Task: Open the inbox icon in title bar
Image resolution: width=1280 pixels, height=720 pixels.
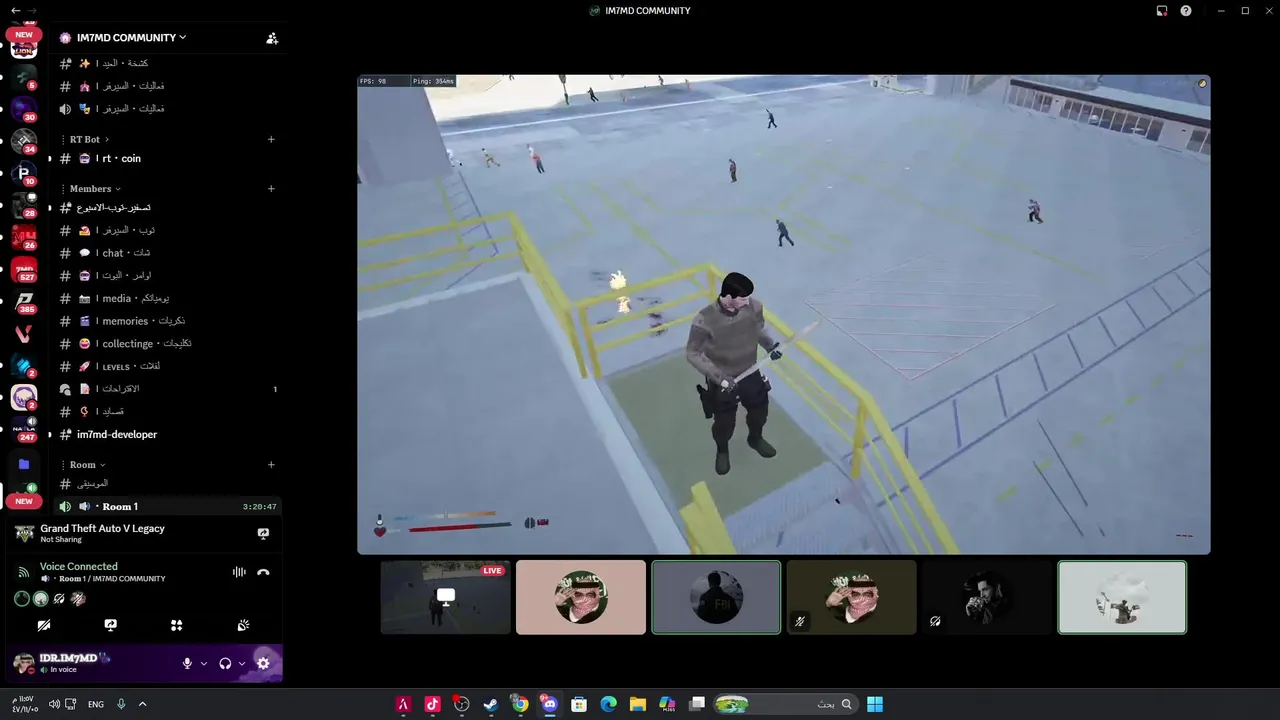Action: [x=1162, y=11]
